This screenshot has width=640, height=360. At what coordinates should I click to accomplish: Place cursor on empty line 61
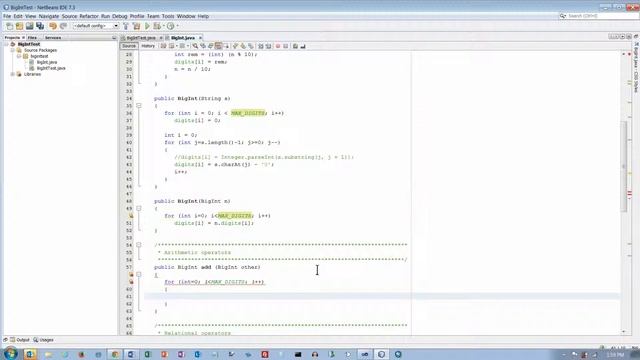(x=382, y=296)
